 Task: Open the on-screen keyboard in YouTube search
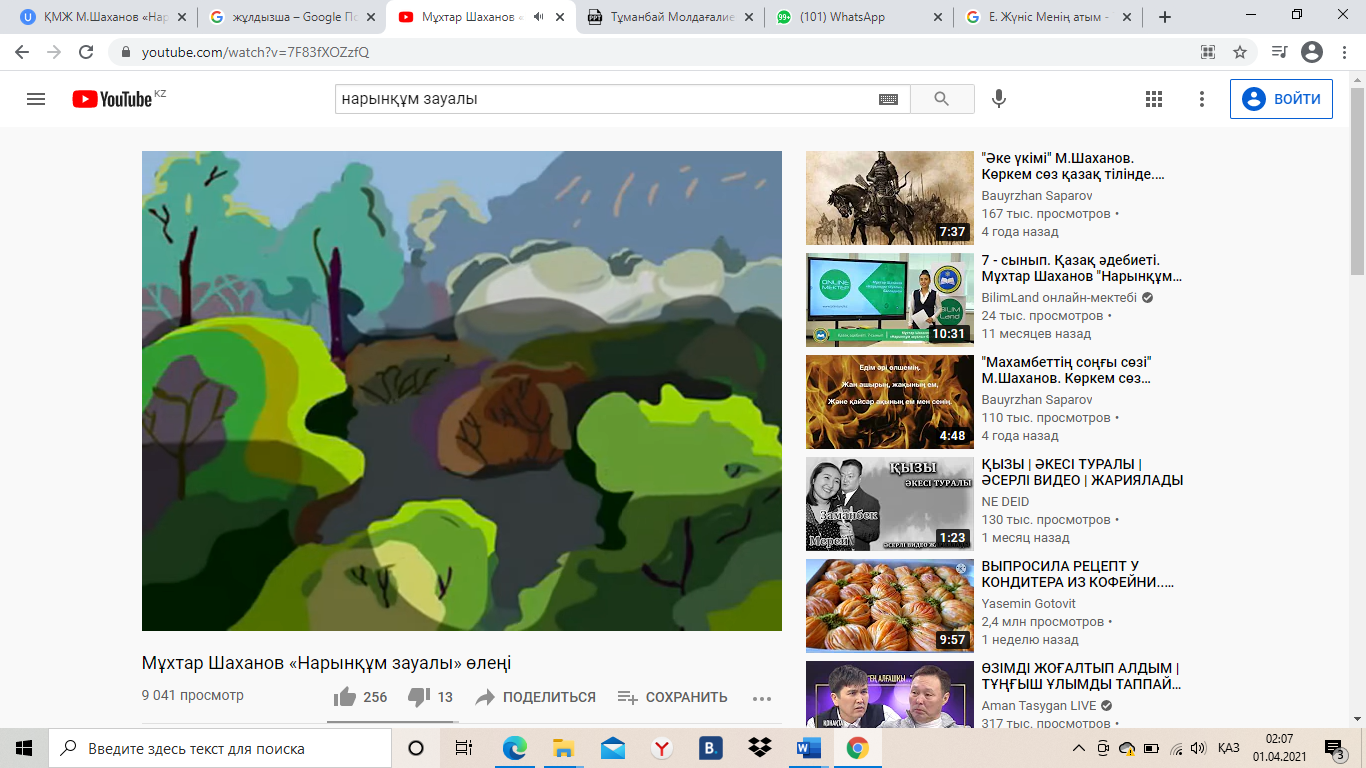(888, 99)
